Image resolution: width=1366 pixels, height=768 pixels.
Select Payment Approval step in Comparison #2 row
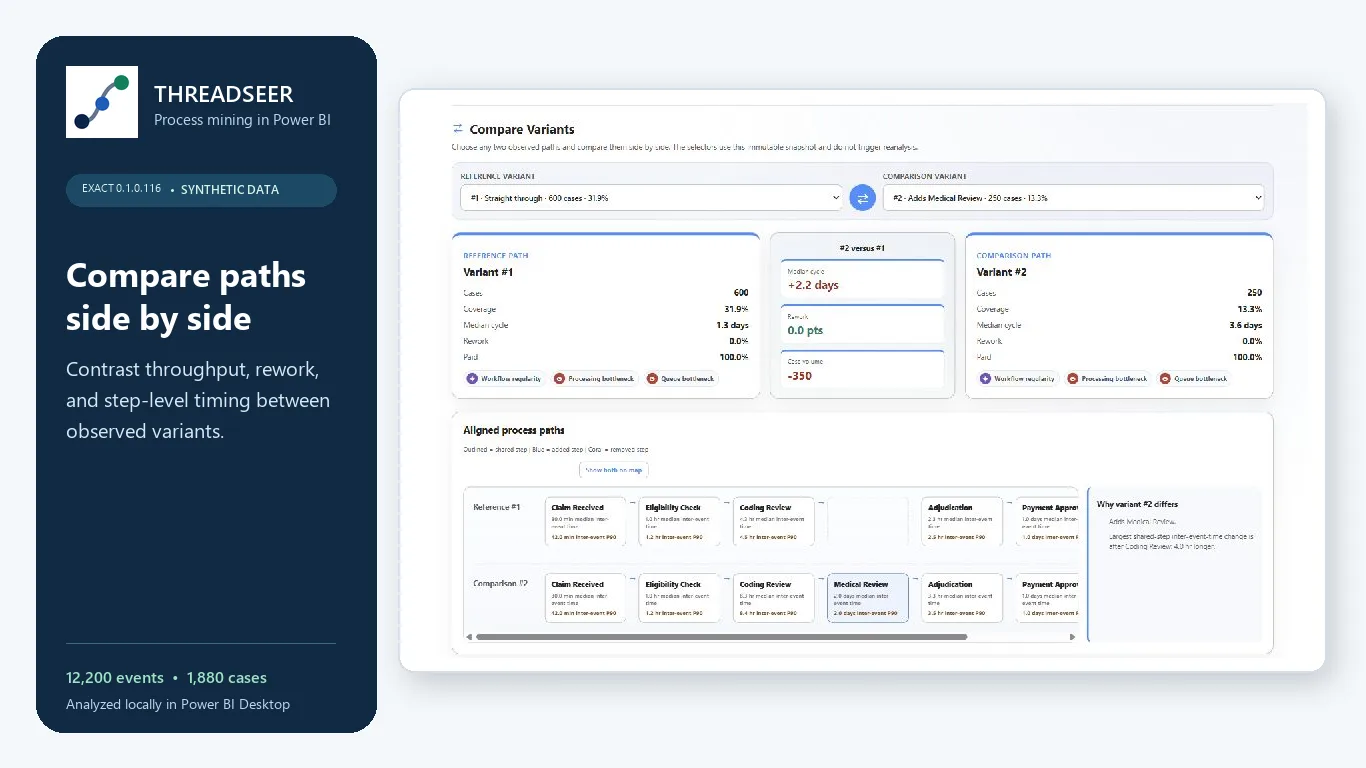(1047, 598)
